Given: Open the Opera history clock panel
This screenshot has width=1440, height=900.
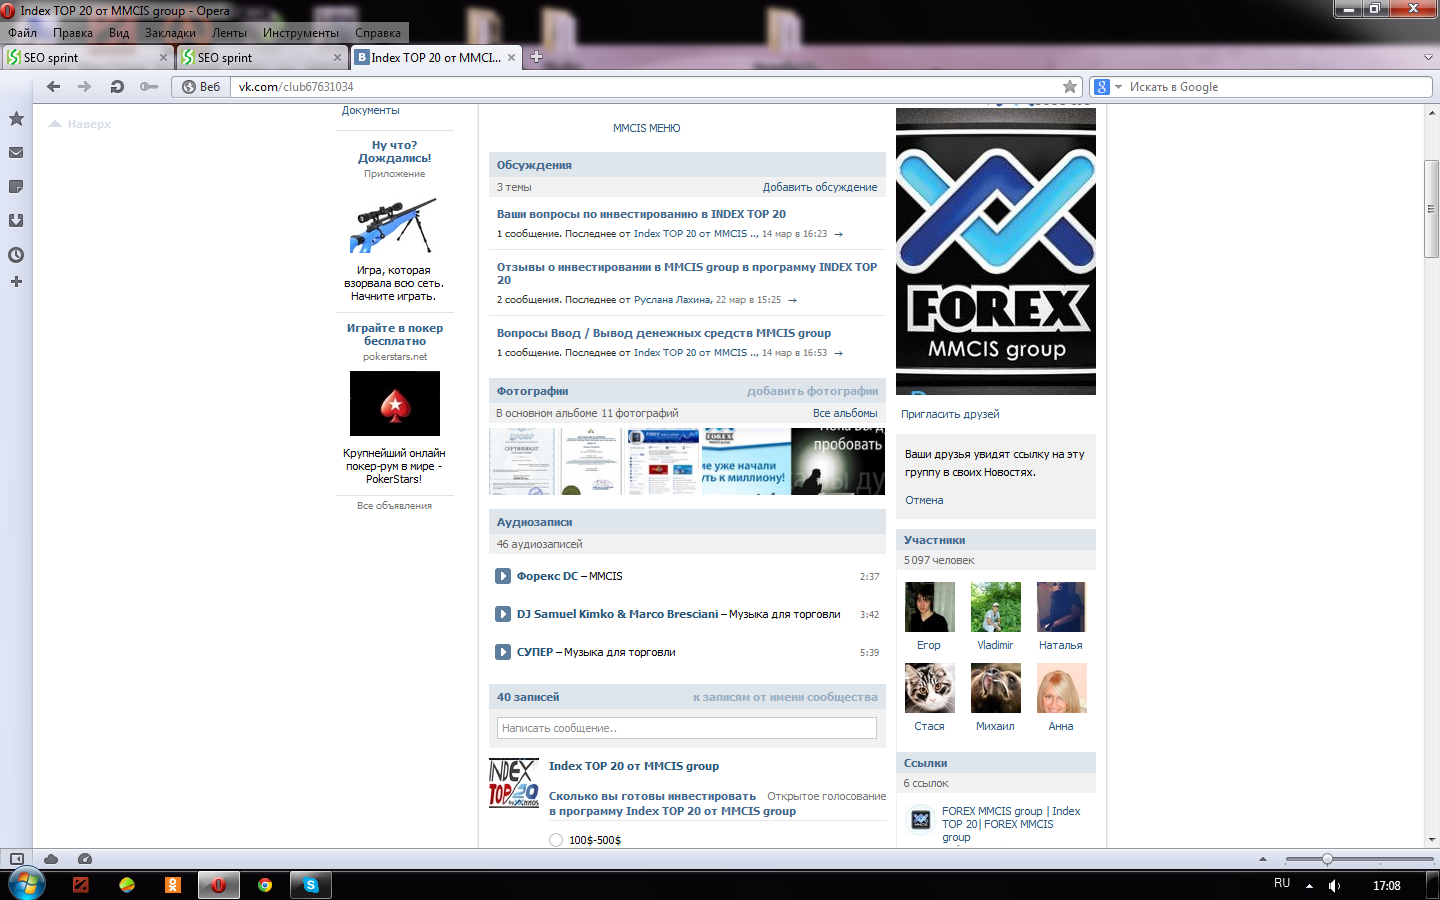Looking at the screenshot, I should pos(16,255).
